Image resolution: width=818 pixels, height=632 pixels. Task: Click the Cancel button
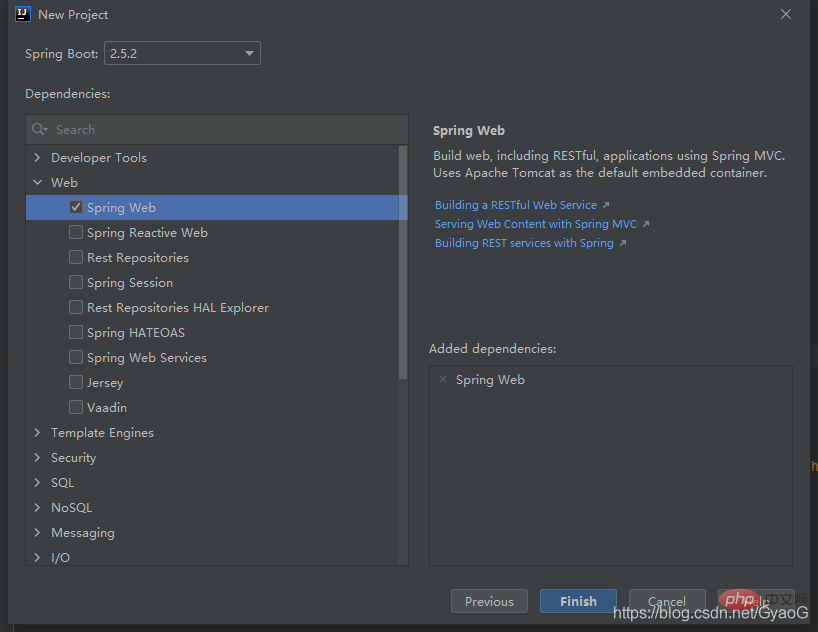tap(667, 601)
